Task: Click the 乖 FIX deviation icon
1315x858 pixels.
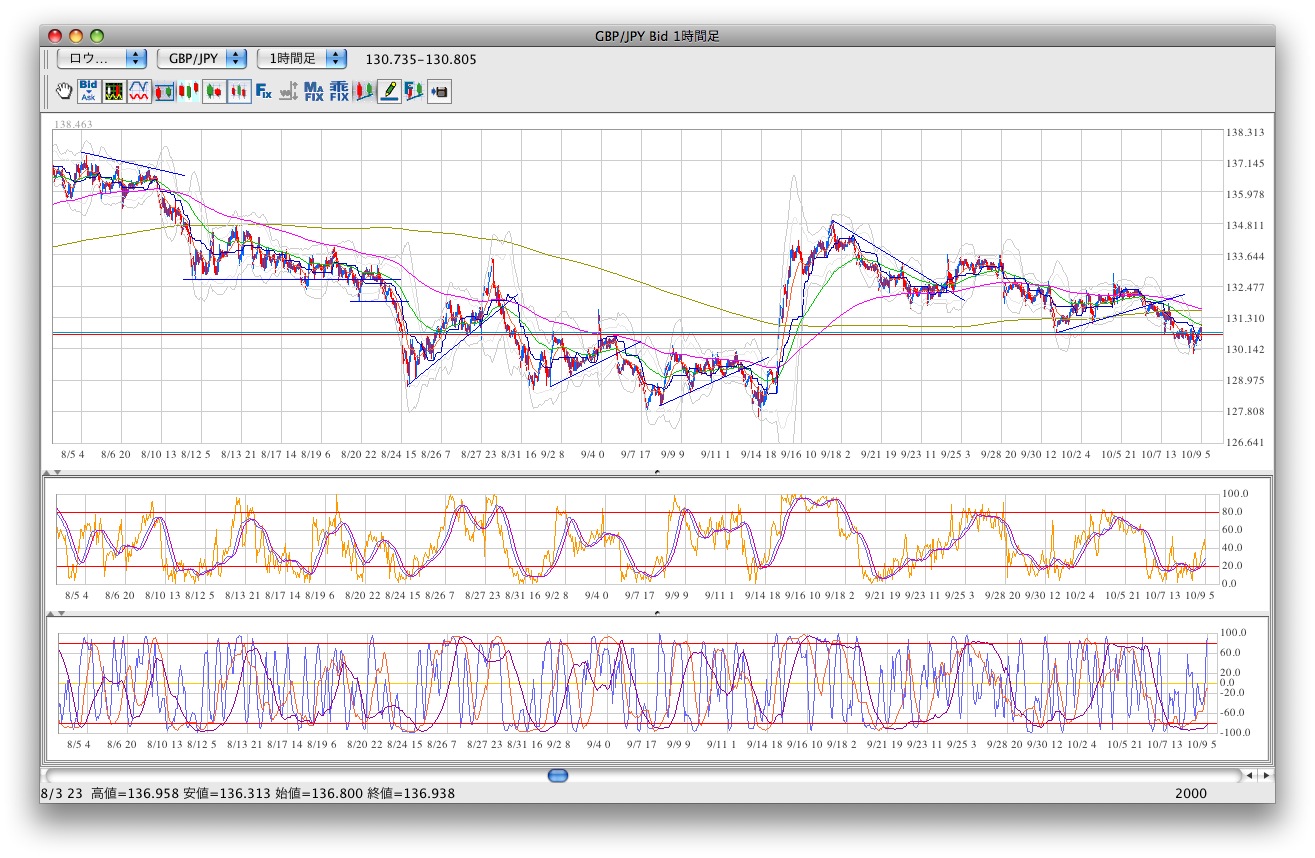Action: pyautogui.click(x=339, y=92)
